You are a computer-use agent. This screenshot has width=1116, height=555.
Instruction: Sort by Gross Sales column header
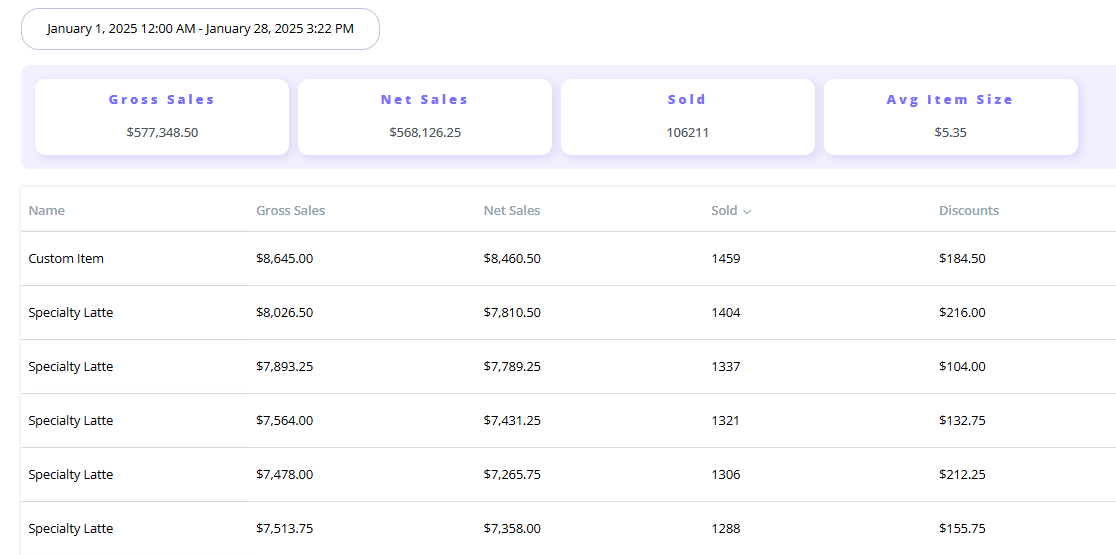click(x=290, y=211)
